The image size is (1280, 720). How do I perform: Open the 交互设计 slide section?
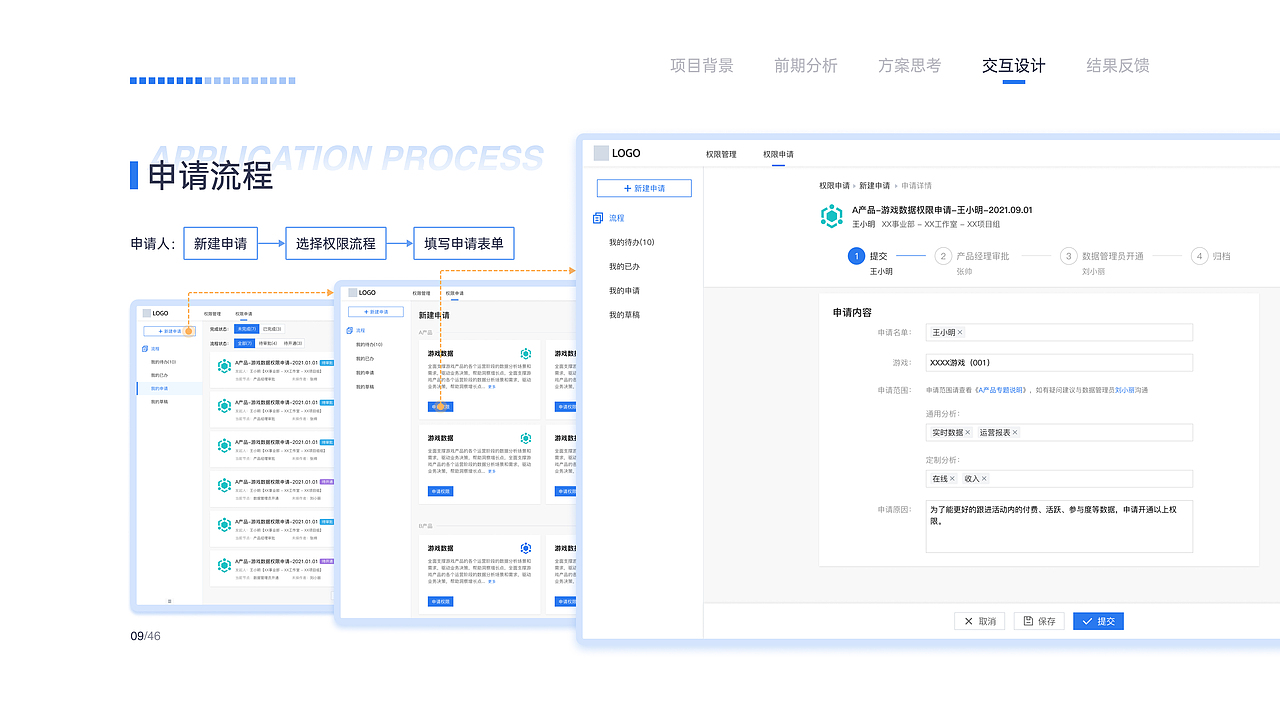click(1014, 66)
